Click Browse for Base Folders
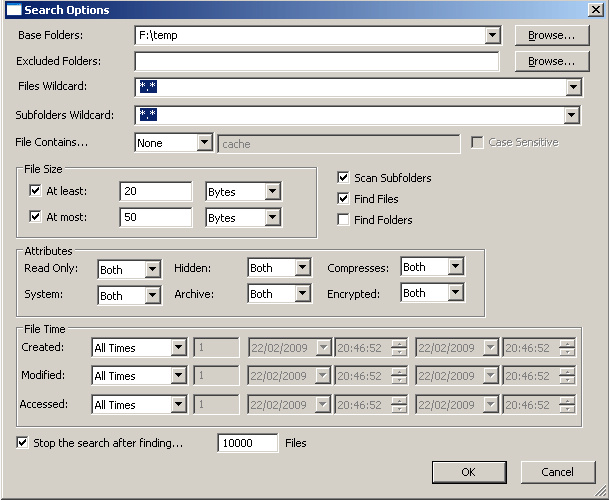This screenshot has height=500, width=609. pyautogui.click(x=552, y=35)
